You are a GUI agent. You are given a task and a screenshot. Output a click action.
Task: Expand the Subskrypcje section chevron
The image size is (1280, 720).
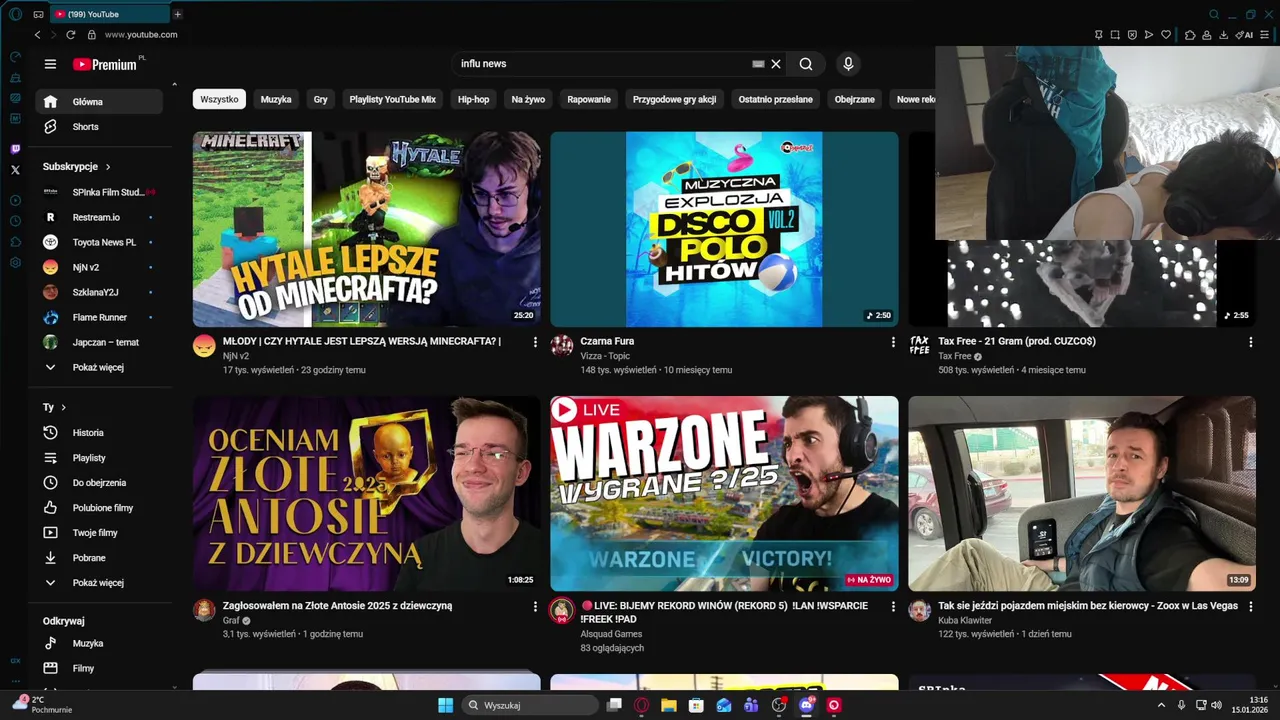pos(108,167)
